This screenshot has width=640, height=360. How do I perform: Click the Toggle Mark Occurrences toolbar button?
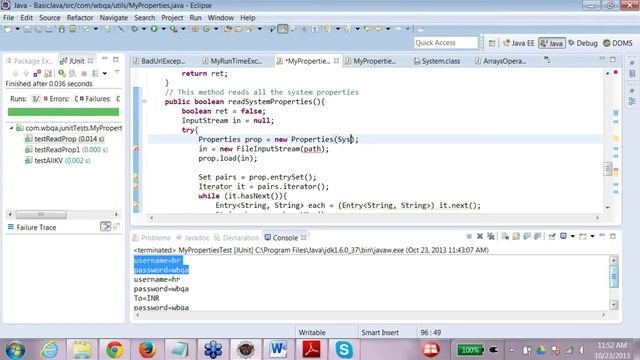[x=282, y=29]
